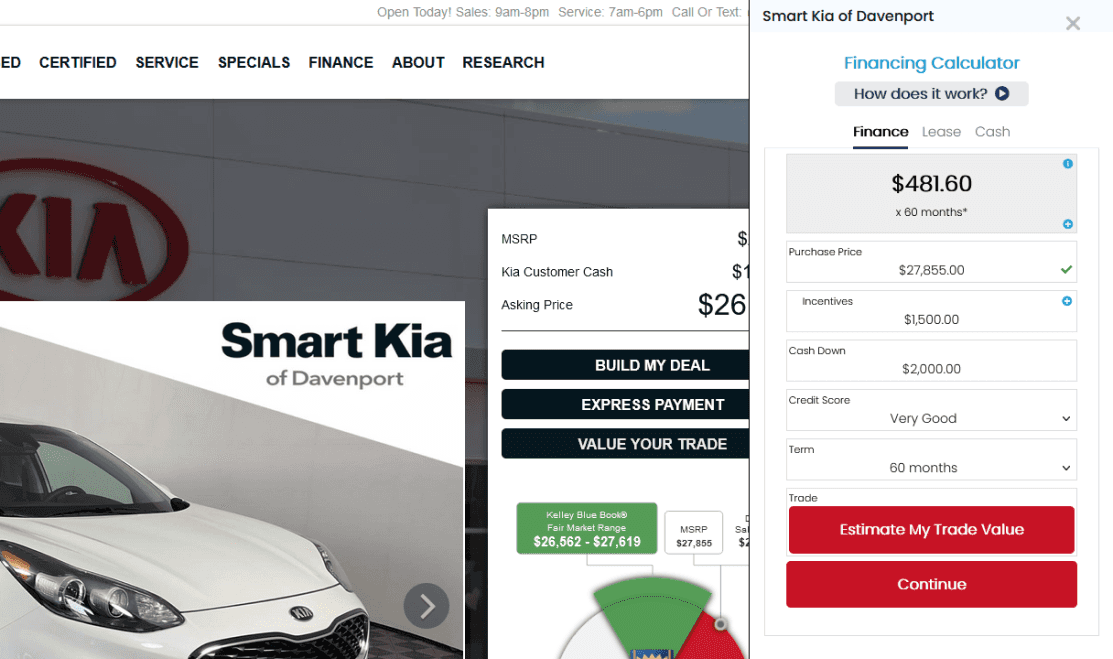Open the SPECIALS menu in the navigation
This screenshot has width=1113, height=659.
(253, 62)
